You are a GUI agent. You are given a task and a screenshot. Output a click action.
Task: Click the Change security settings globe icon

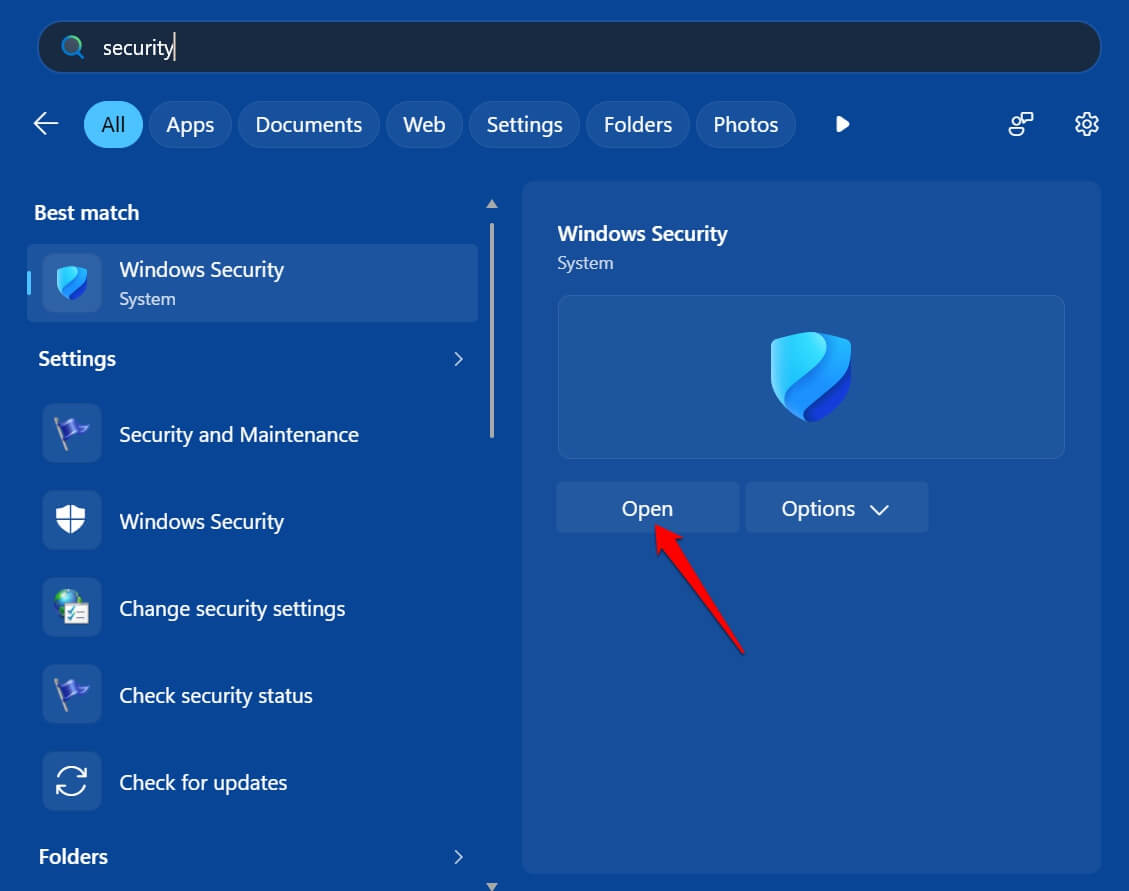(x=72, y=606)
